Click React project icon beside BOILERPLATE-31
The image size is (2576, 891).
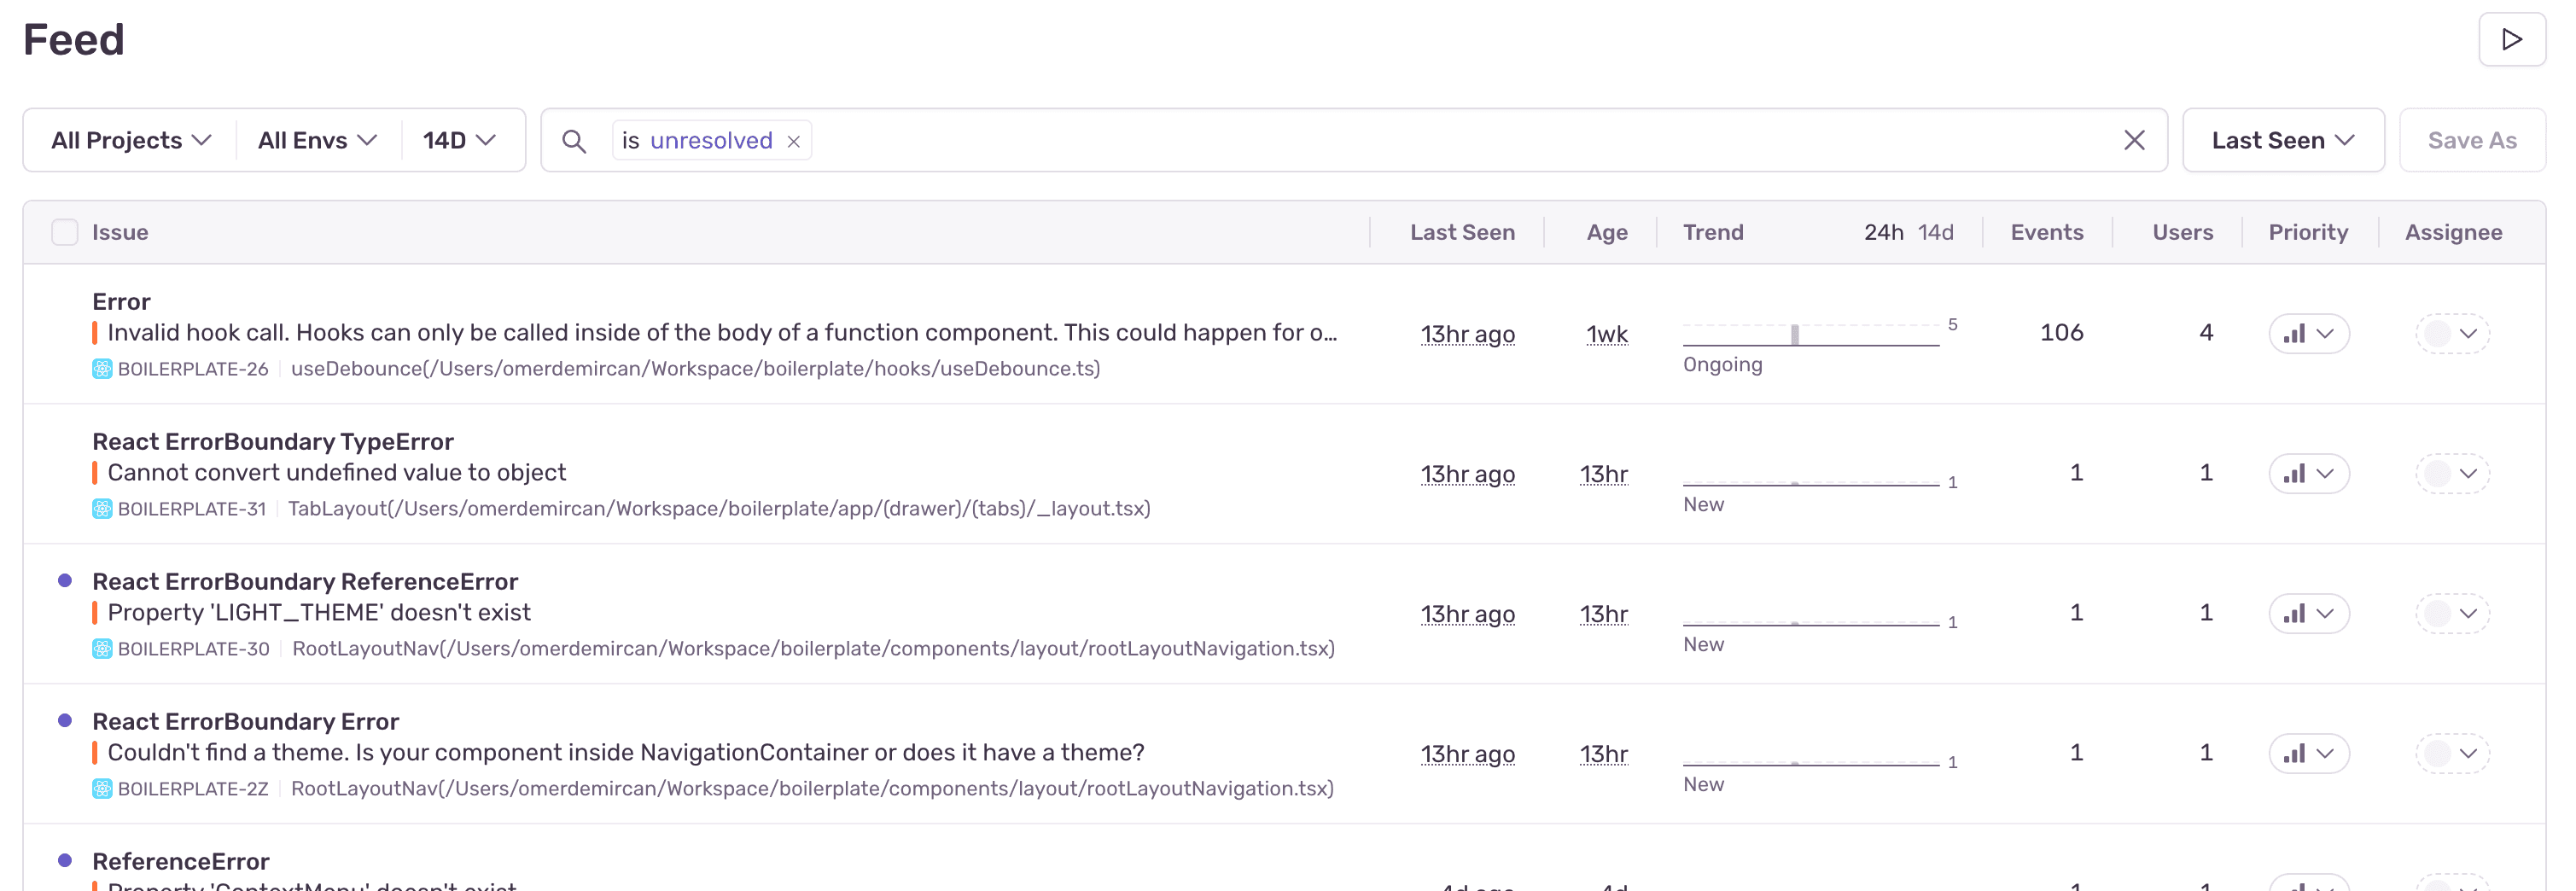pyautogui.click(x=102, y=509)
